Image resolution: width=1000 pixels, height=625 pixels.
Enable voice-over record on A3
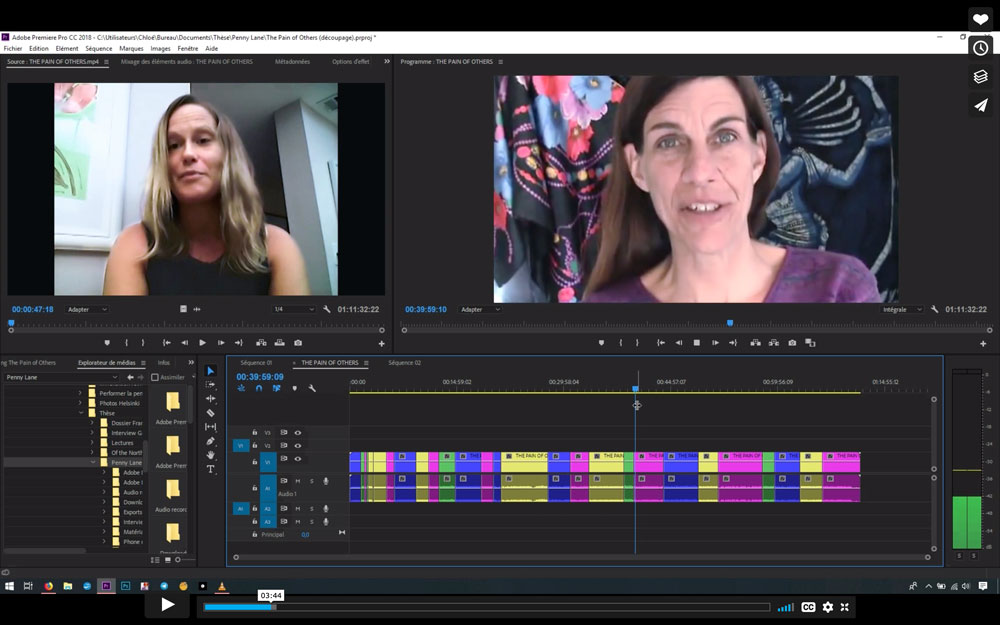(326, 522)
